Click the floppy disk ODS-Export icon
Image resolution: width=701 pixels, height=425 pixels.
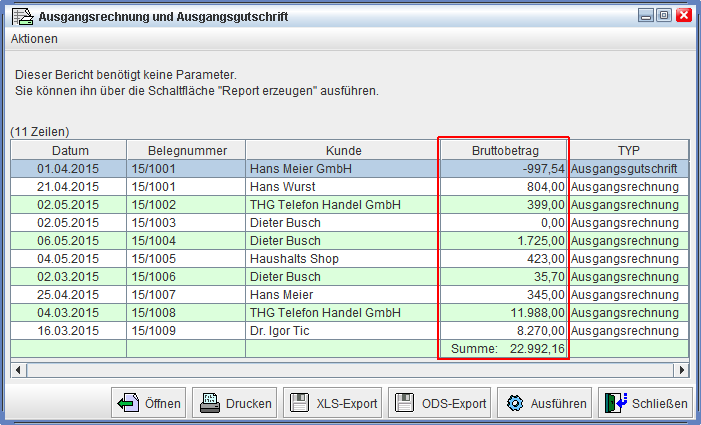pos(405,404)
